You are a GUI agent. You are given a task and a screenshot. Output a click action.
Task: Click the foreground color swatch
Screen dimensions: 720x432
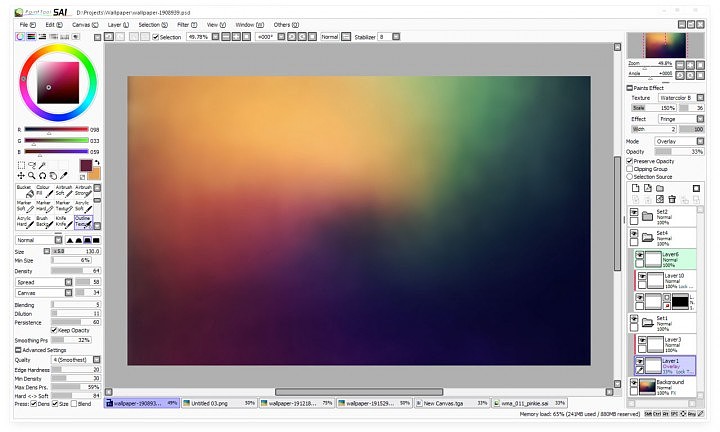tap(86, 164)
